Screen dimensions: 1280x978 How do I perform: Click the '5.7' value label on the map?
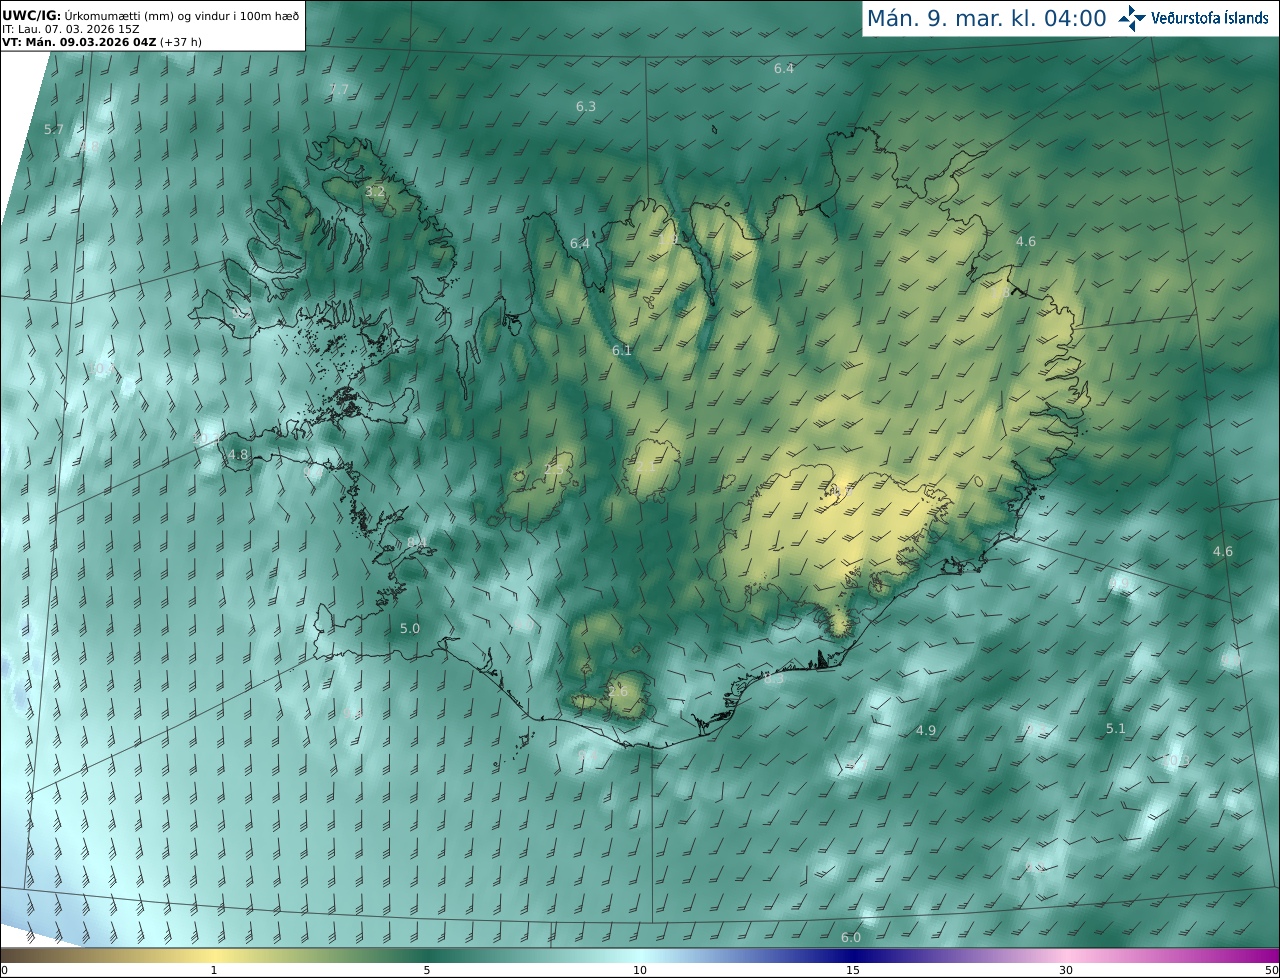pos(54,129)
